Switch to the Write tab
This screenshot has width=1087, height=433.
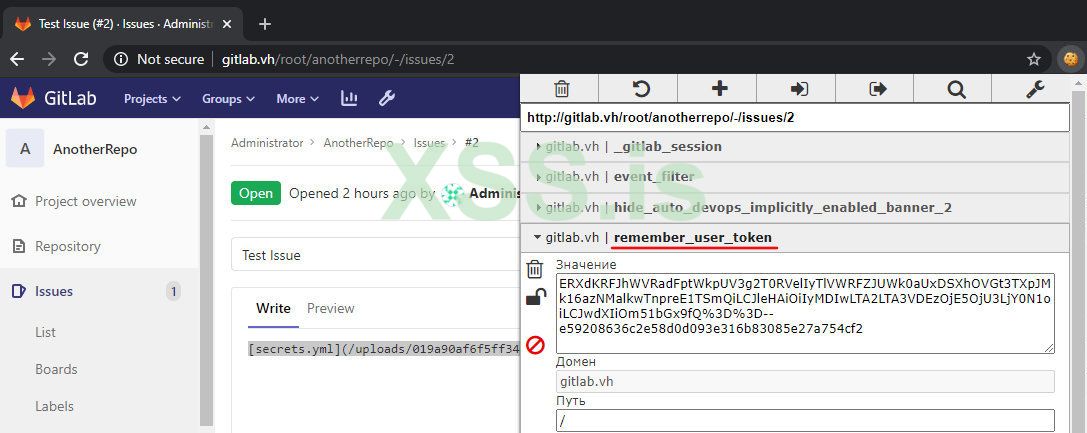[273, 308]
